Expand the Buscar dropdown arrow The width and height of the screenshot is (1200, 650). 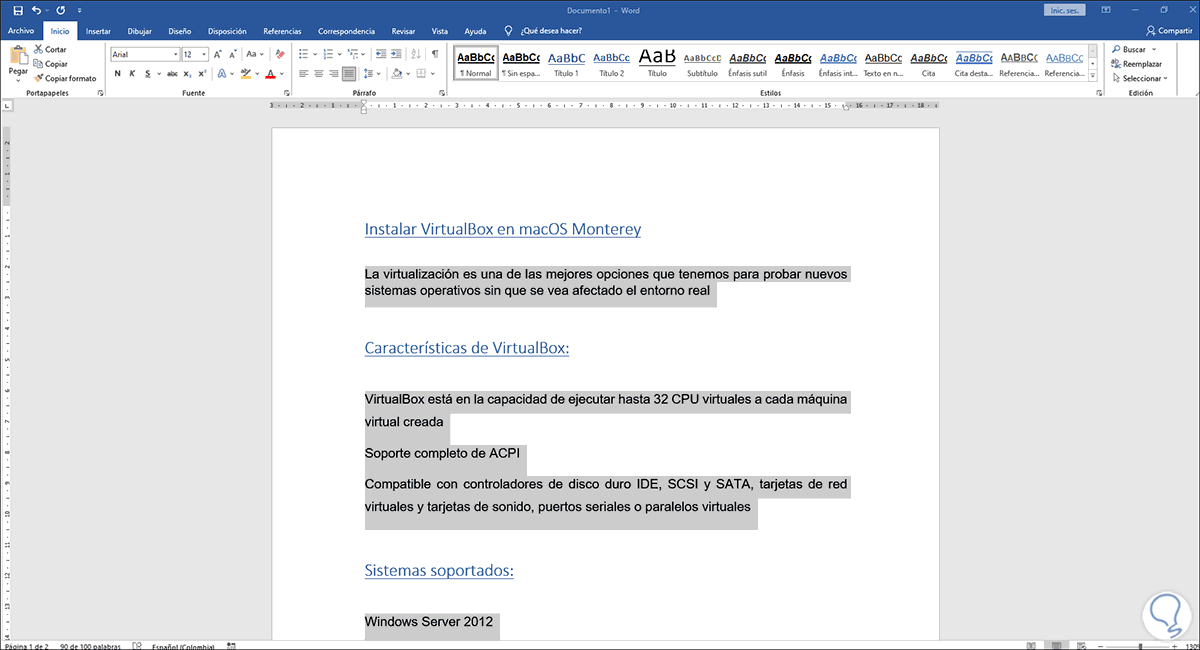tap(1154, 49)
